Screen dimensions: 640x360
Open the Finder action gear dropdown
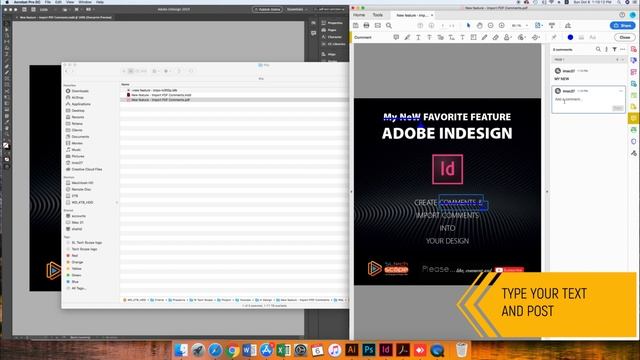coord(167,71)
